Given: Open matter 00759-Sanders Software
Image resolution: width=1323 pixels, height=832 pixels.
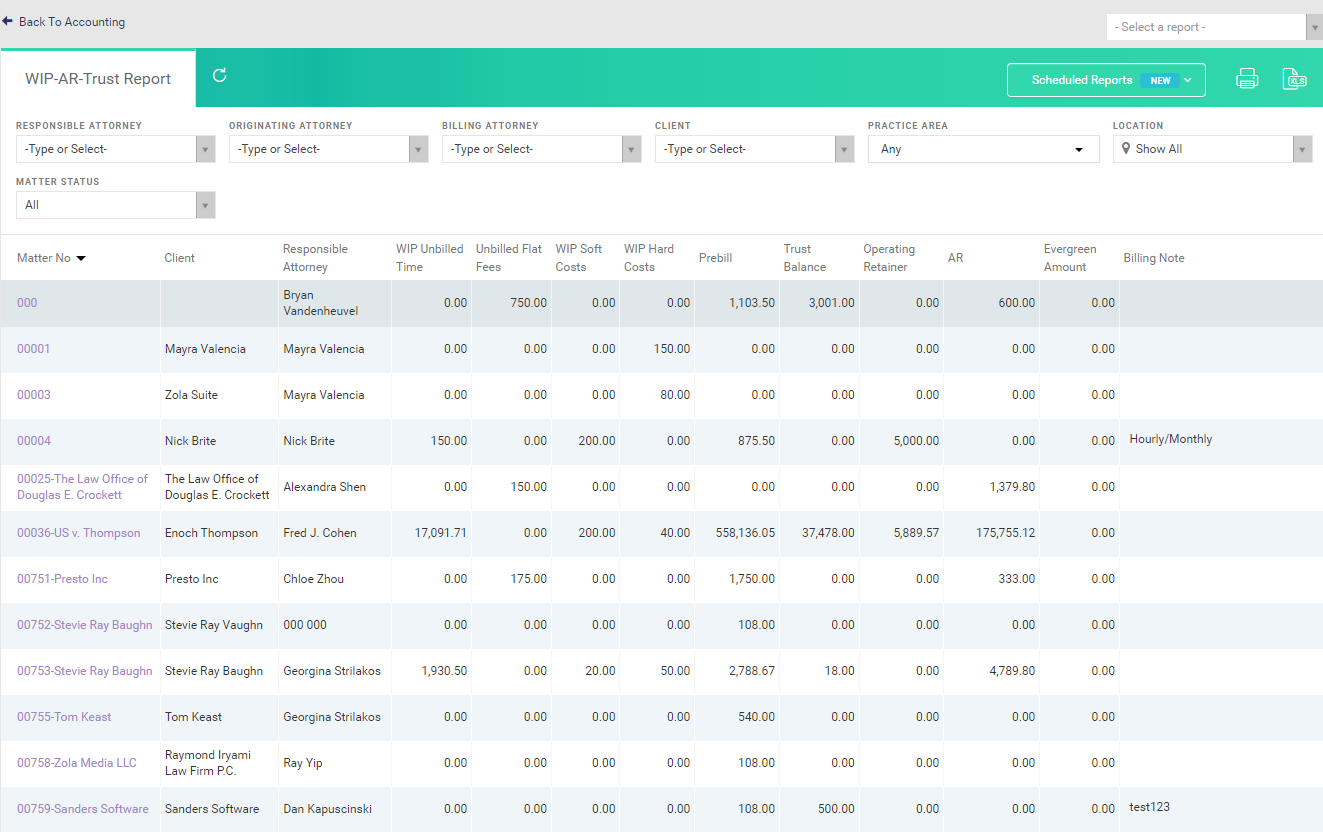Looking at the screenshot, I should click(x=83, y=809).
